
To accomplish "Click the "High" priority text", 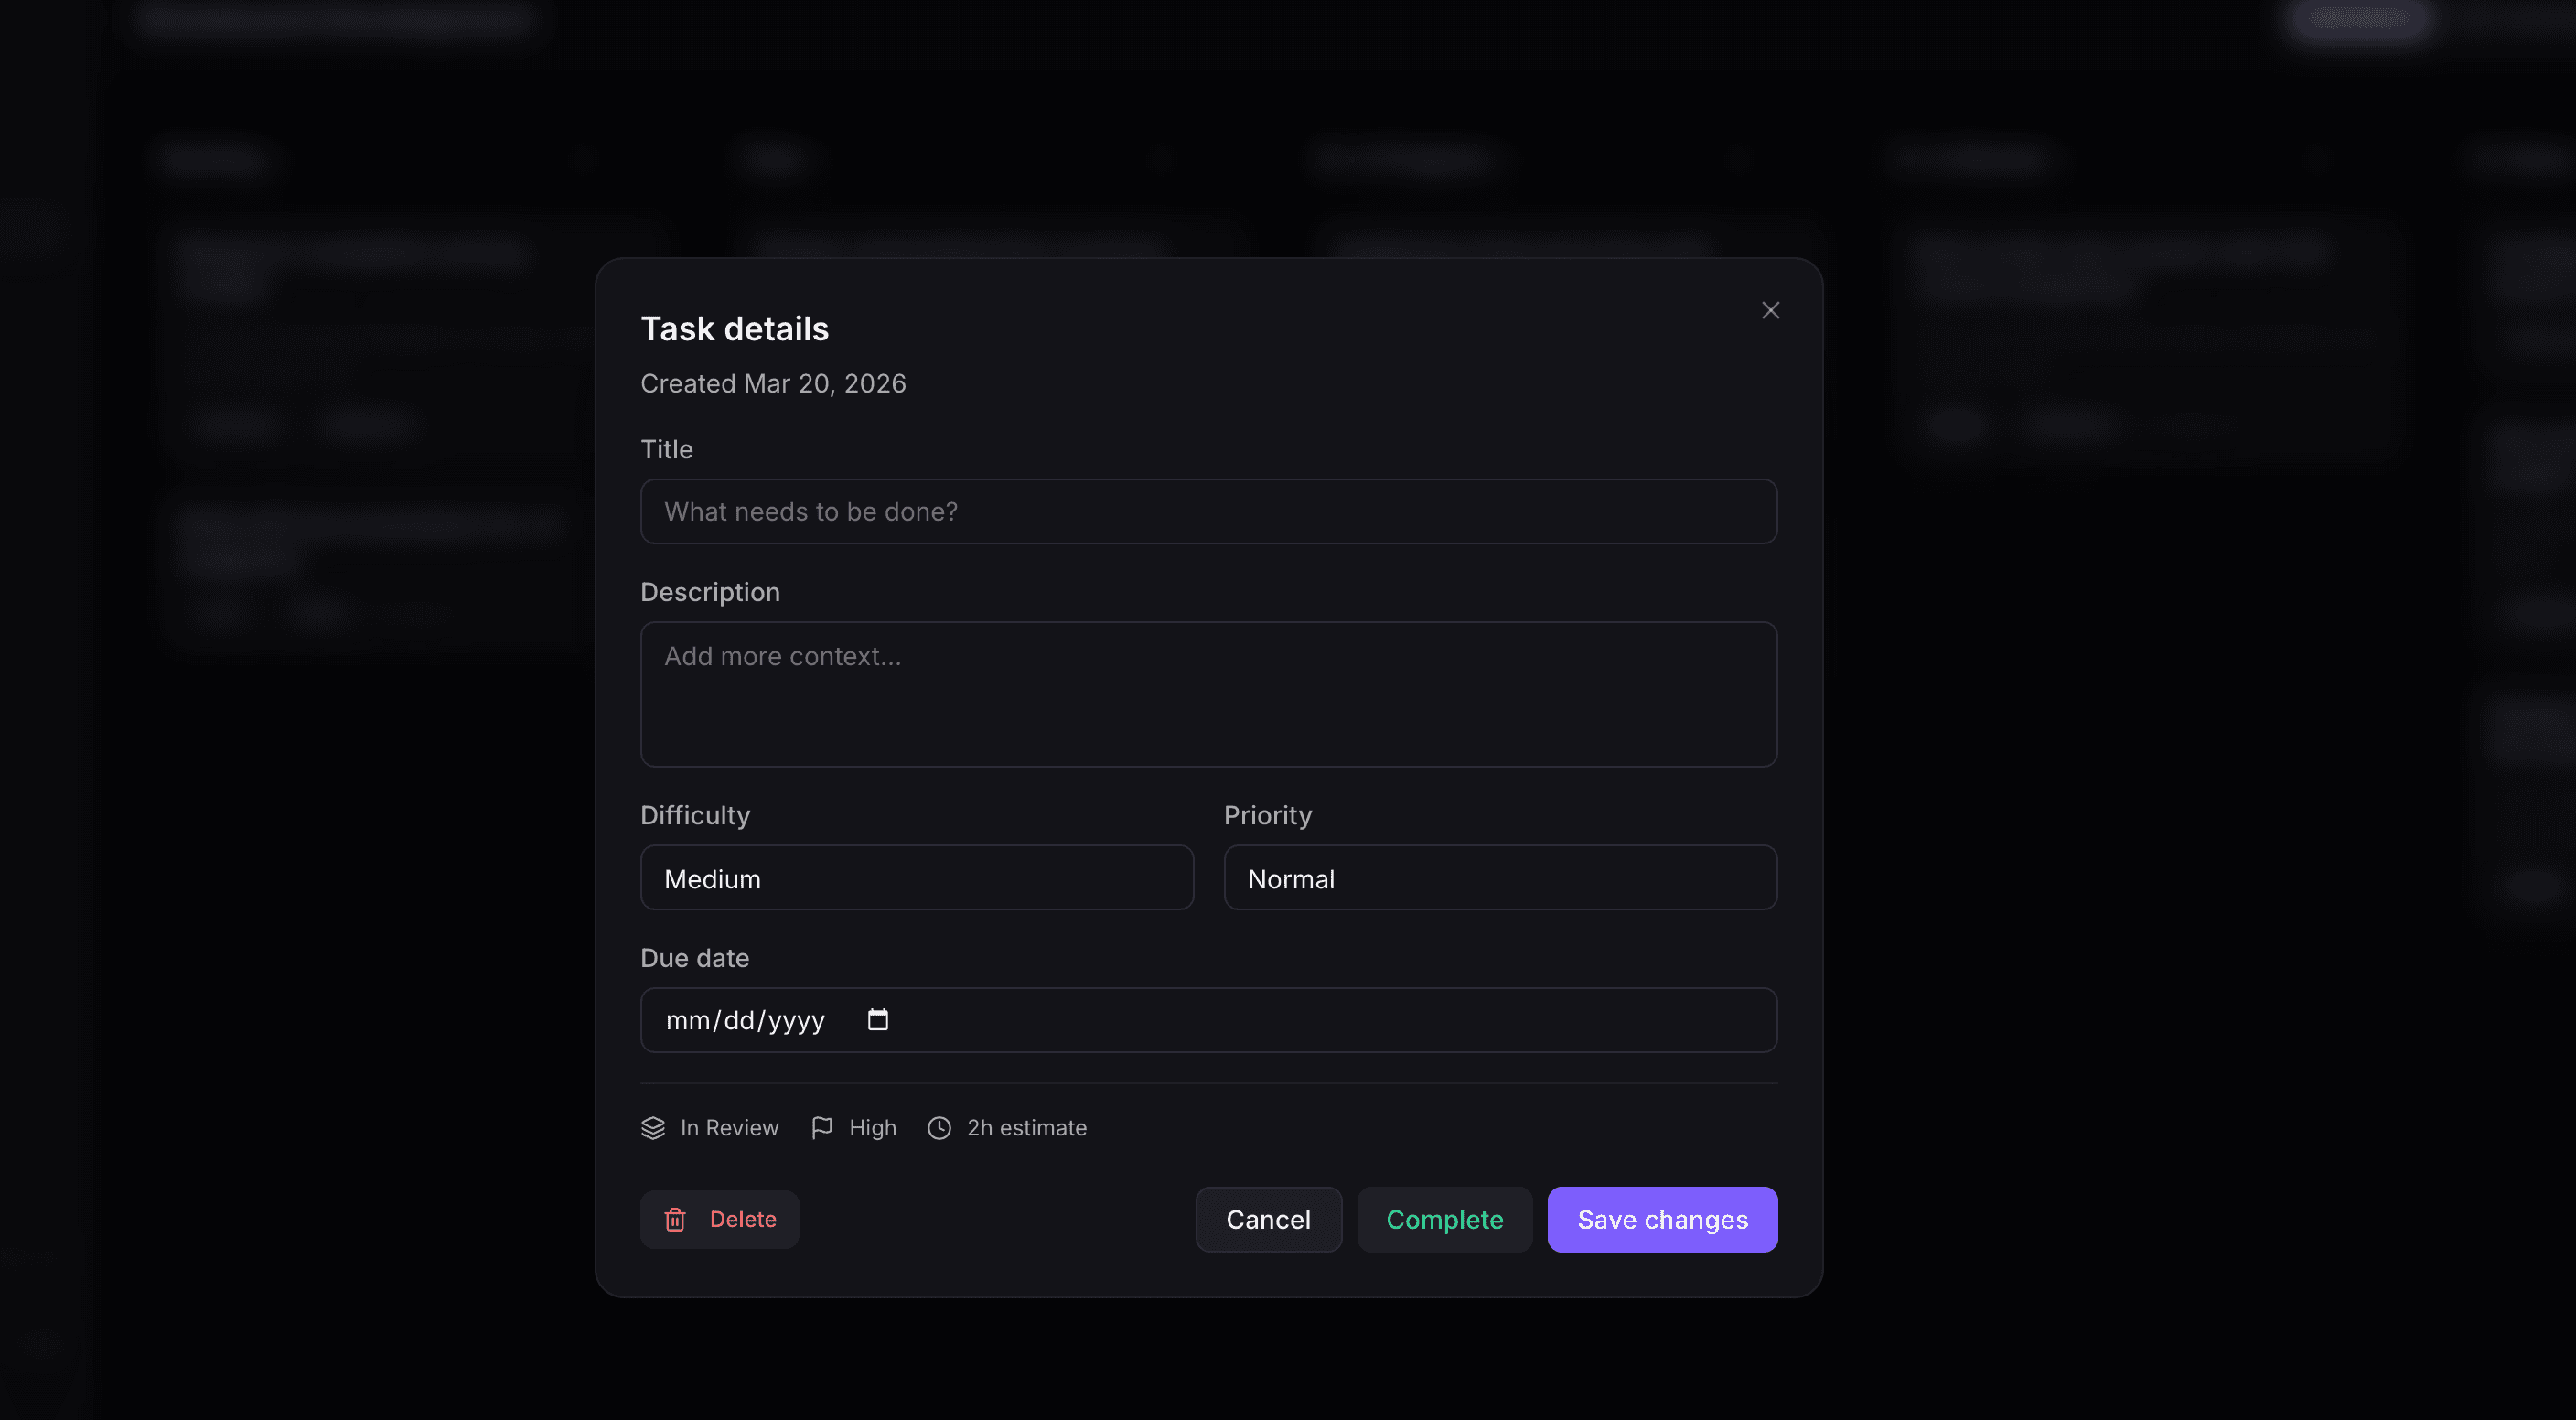I will coord(872,1128).
